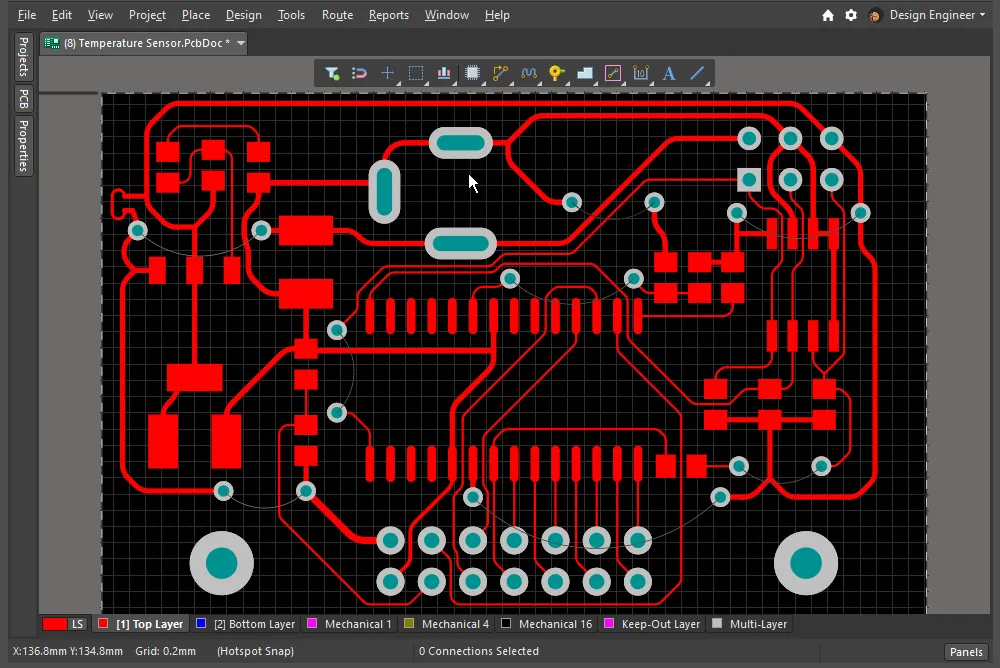Open the selection filter tool
This screenshot has width=1000, height=668.
332,73
